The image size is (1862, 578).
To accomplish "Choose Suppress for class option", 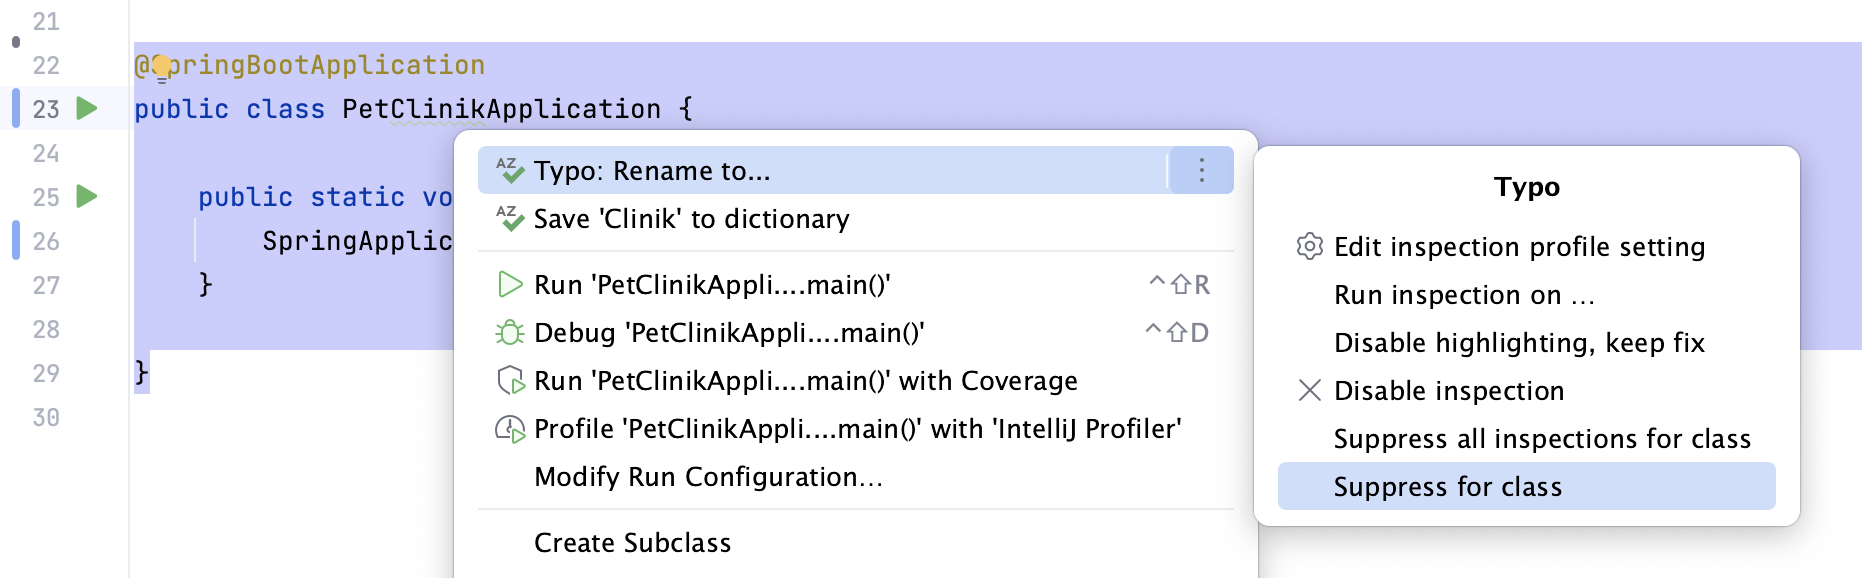I will (x=1526, y=486).
